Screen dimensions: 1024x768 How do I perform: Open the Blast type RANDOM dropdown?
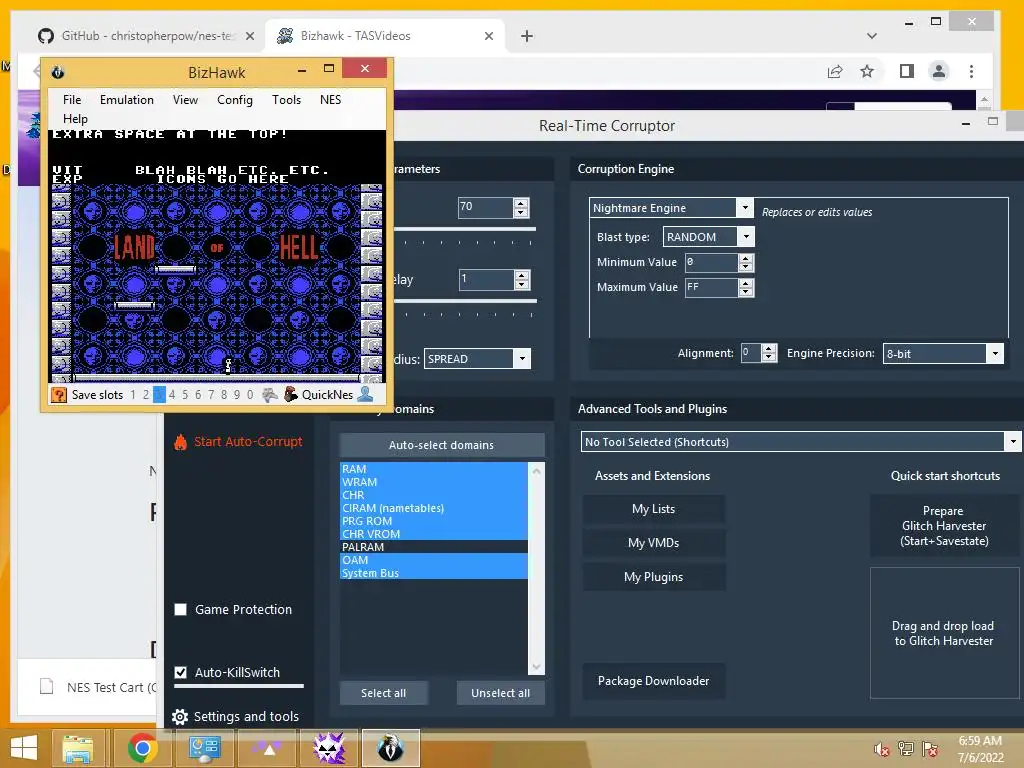click(x=746, y=236)
